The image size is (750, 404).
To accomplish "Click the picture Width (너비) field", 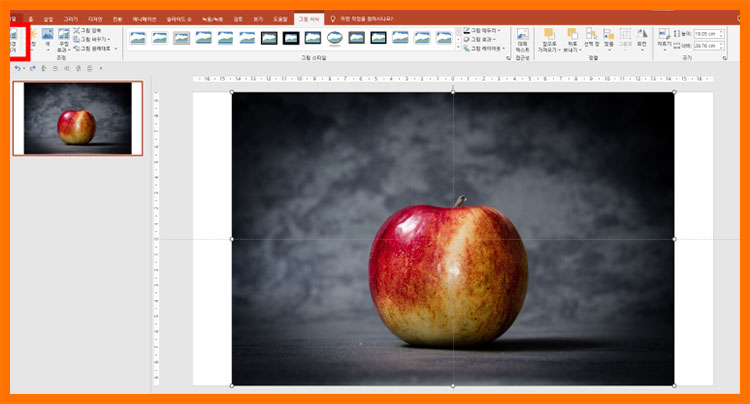I will [x=708, y=46].
